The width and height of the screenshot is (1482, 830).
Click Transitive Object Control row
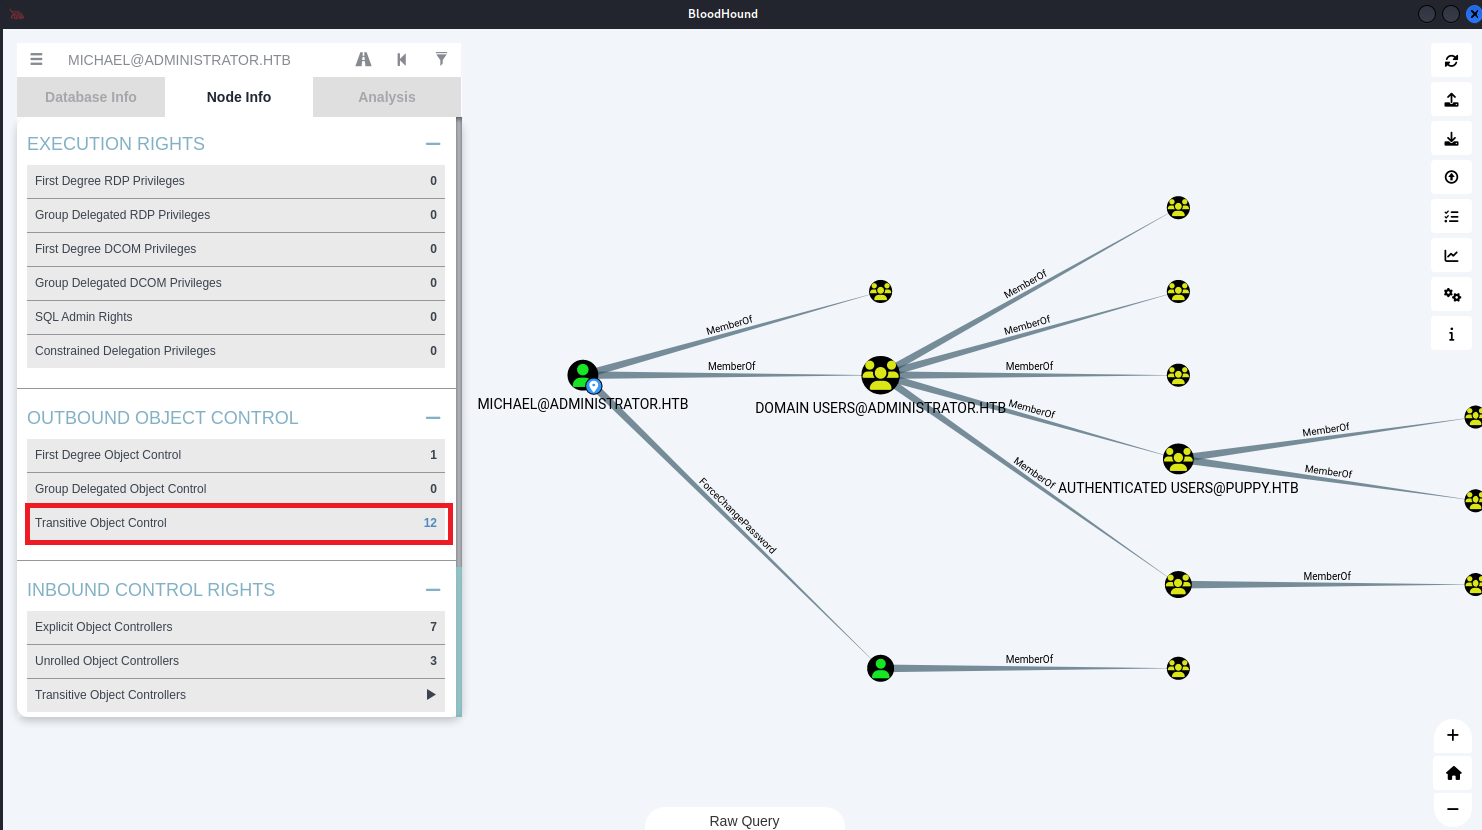click(x=238, y=523)
